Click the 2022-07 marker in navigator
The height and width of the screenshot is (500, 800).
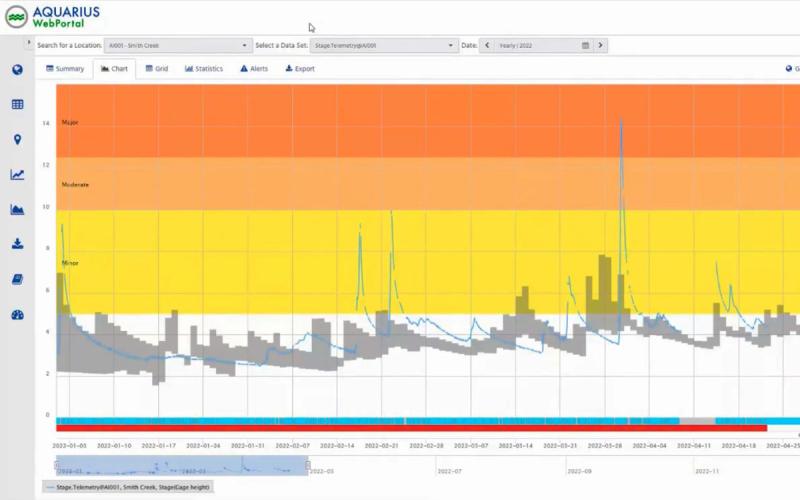(x=449, y=471)
